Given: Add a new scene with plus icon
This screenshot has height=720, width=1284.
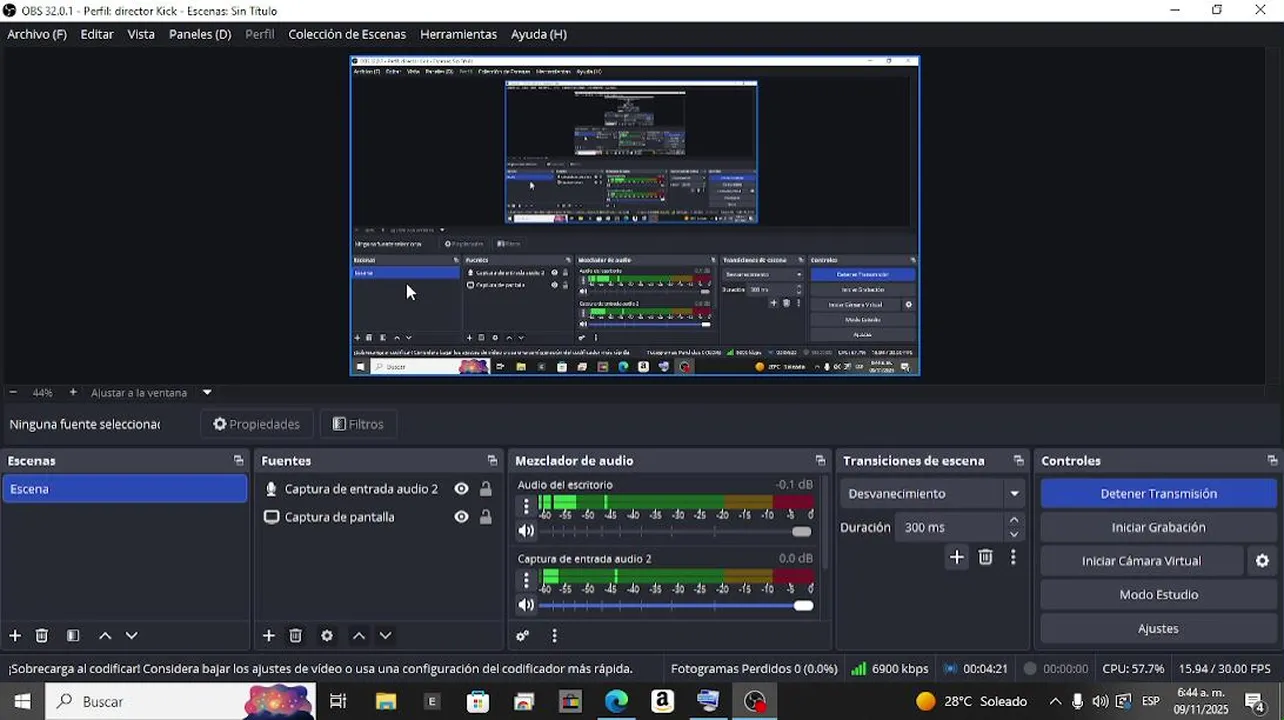Looking at the screenshot, I should pyautogui.click(x=15, y=636).
